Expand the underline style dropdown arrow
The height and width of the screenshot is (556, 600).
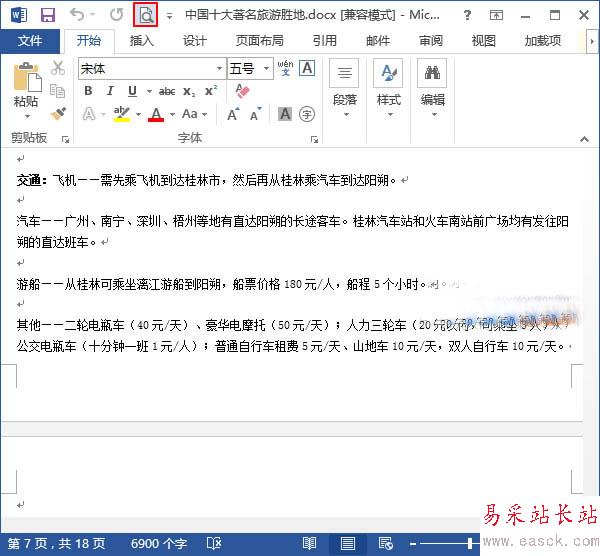pyautogui.click(x=149, y=91)
